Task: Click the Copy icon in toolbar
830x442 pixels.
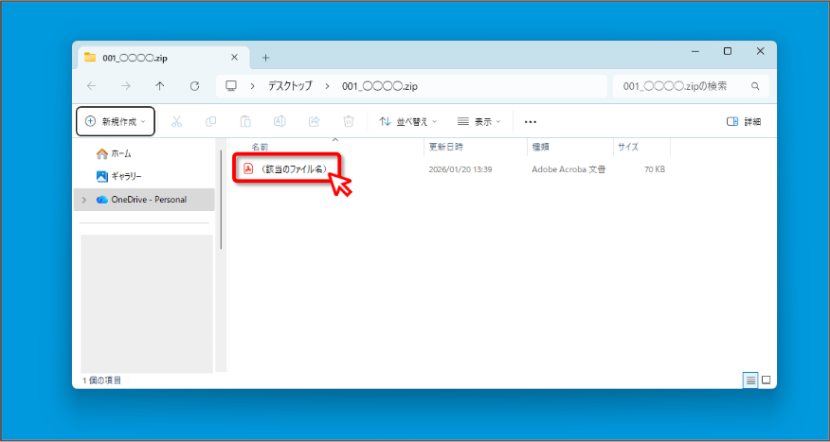Action: pyautogui.click(x=211, y=121)
